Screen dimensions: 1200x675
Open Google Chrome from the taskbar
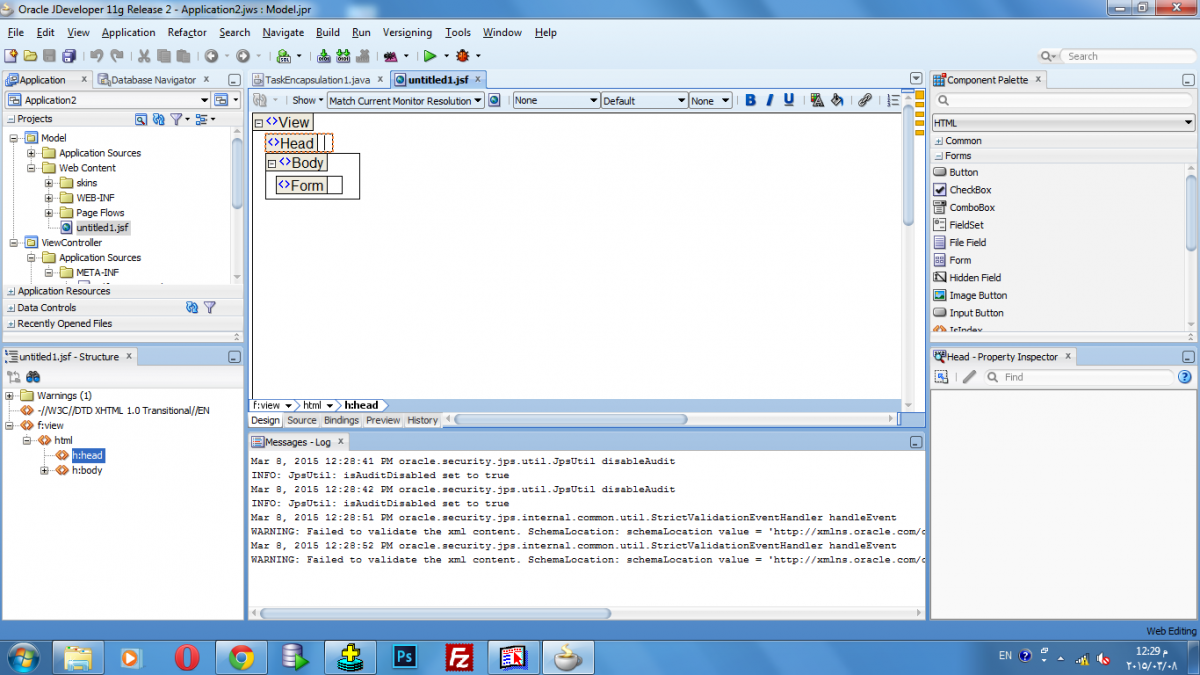point(240,657)
